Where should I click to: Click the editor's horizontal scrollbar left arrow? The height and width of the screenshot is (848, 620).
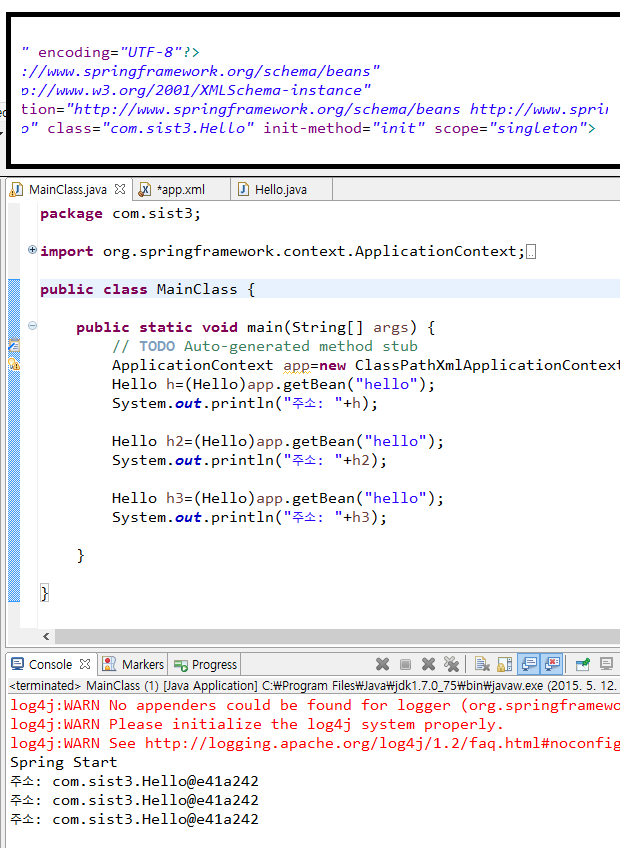coord(46,636)
